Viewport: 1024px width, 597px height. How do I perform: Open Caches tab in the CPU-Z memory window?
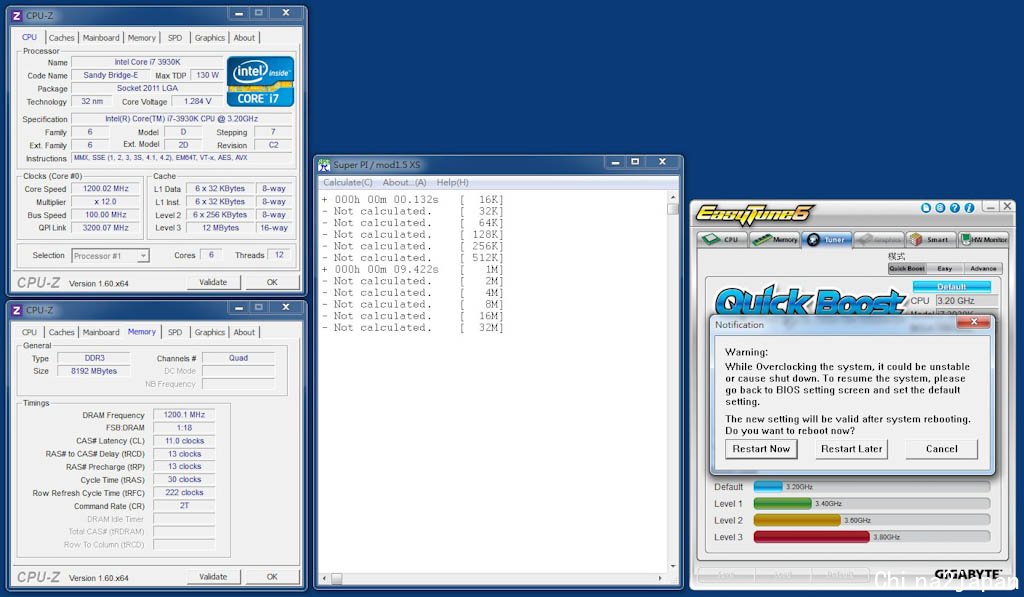click(x=61, y=332)
